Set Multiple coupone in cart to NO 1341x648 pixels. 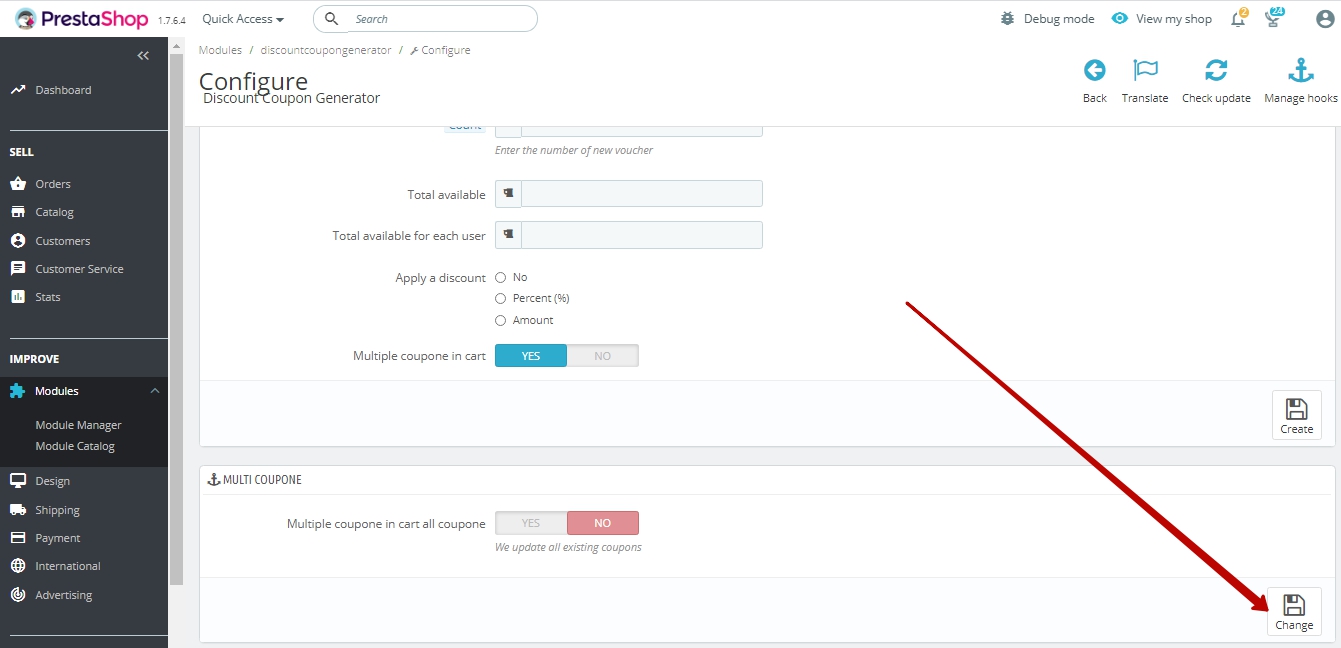(x=602, y=356)
